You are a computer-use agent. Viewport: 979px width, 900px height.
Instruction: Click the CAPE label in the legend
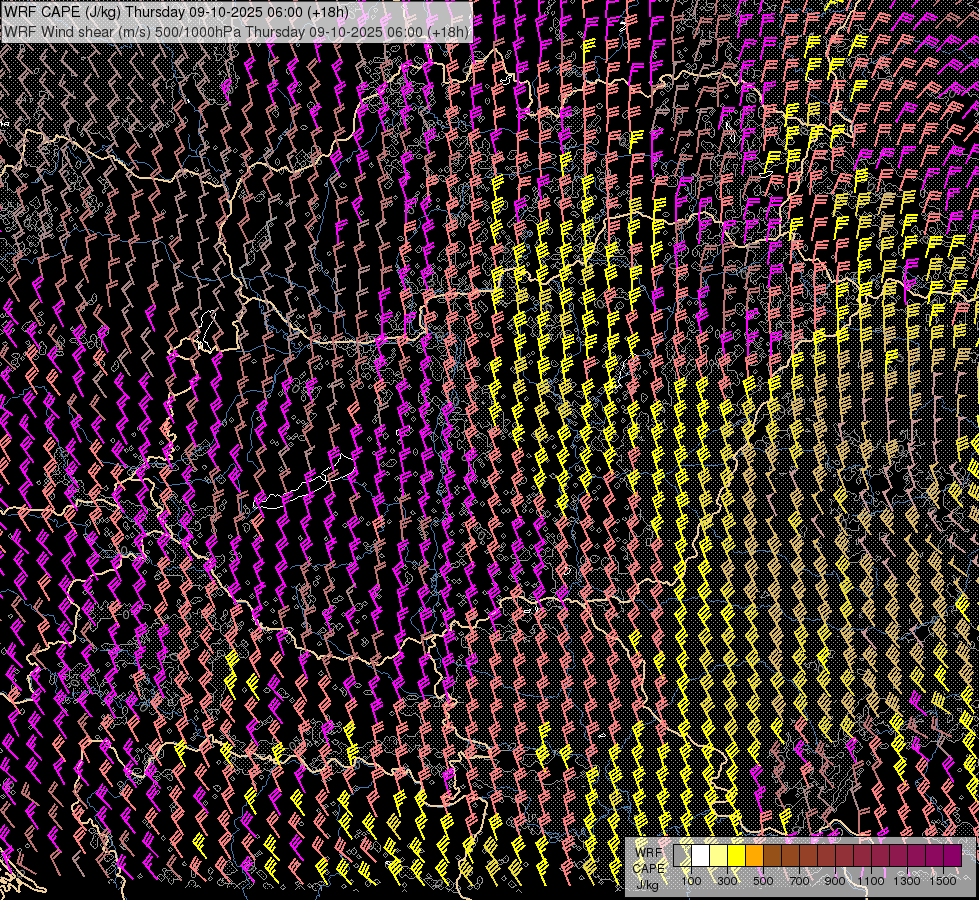649,868
